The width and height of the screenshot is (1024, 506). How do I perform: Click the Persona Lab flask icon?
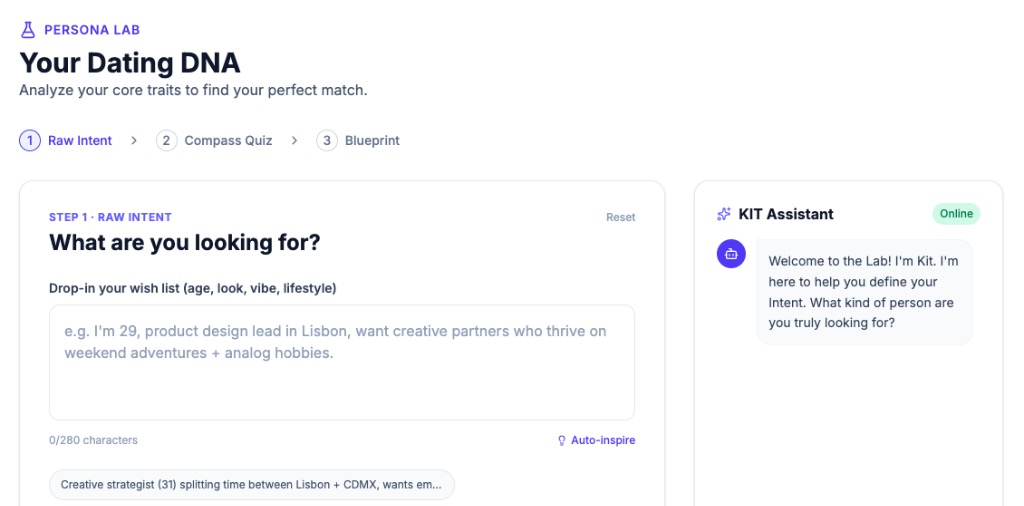click(28, 30)
